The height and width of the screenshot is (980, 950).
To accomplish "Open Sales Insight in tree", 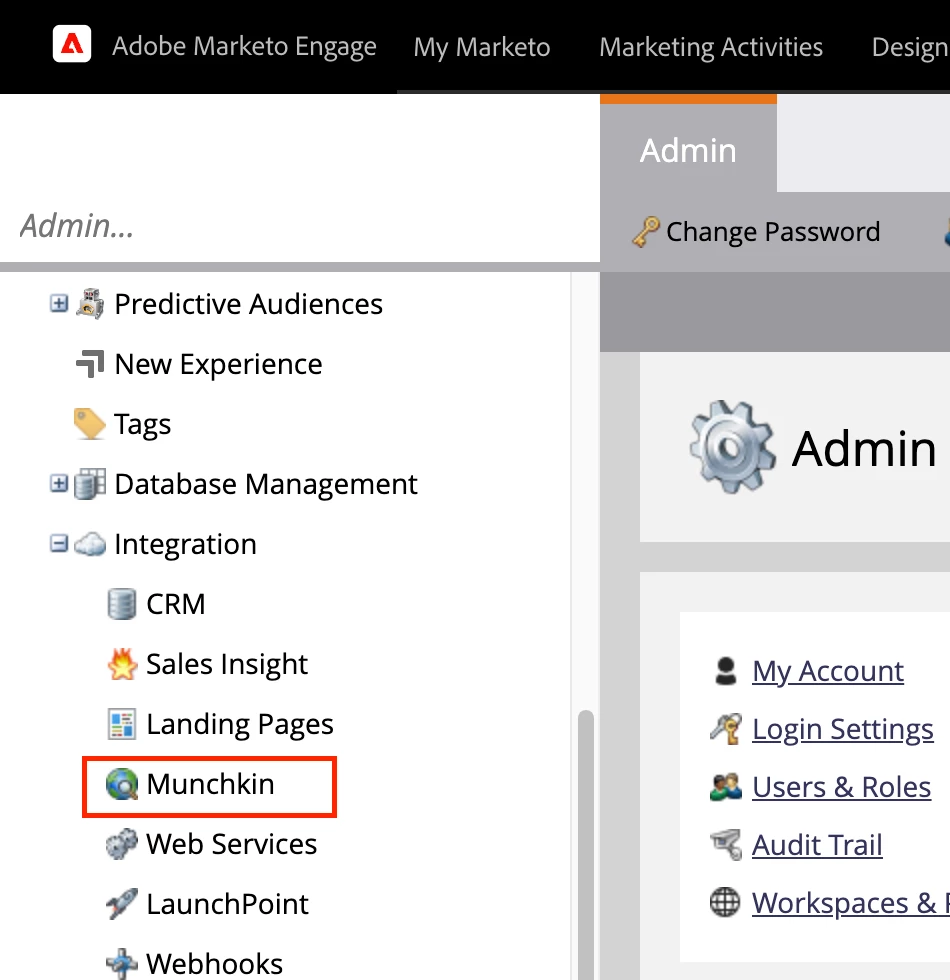I will [x=227, y=664].
